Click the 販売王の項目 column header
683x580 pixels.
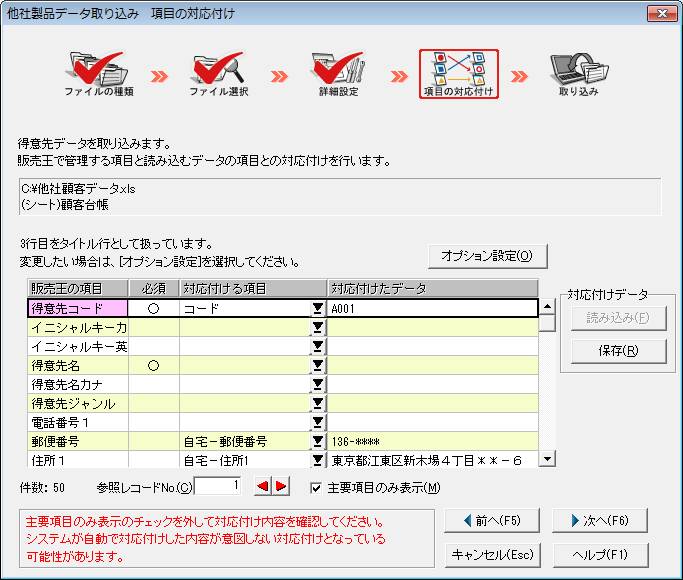[78, 288]
